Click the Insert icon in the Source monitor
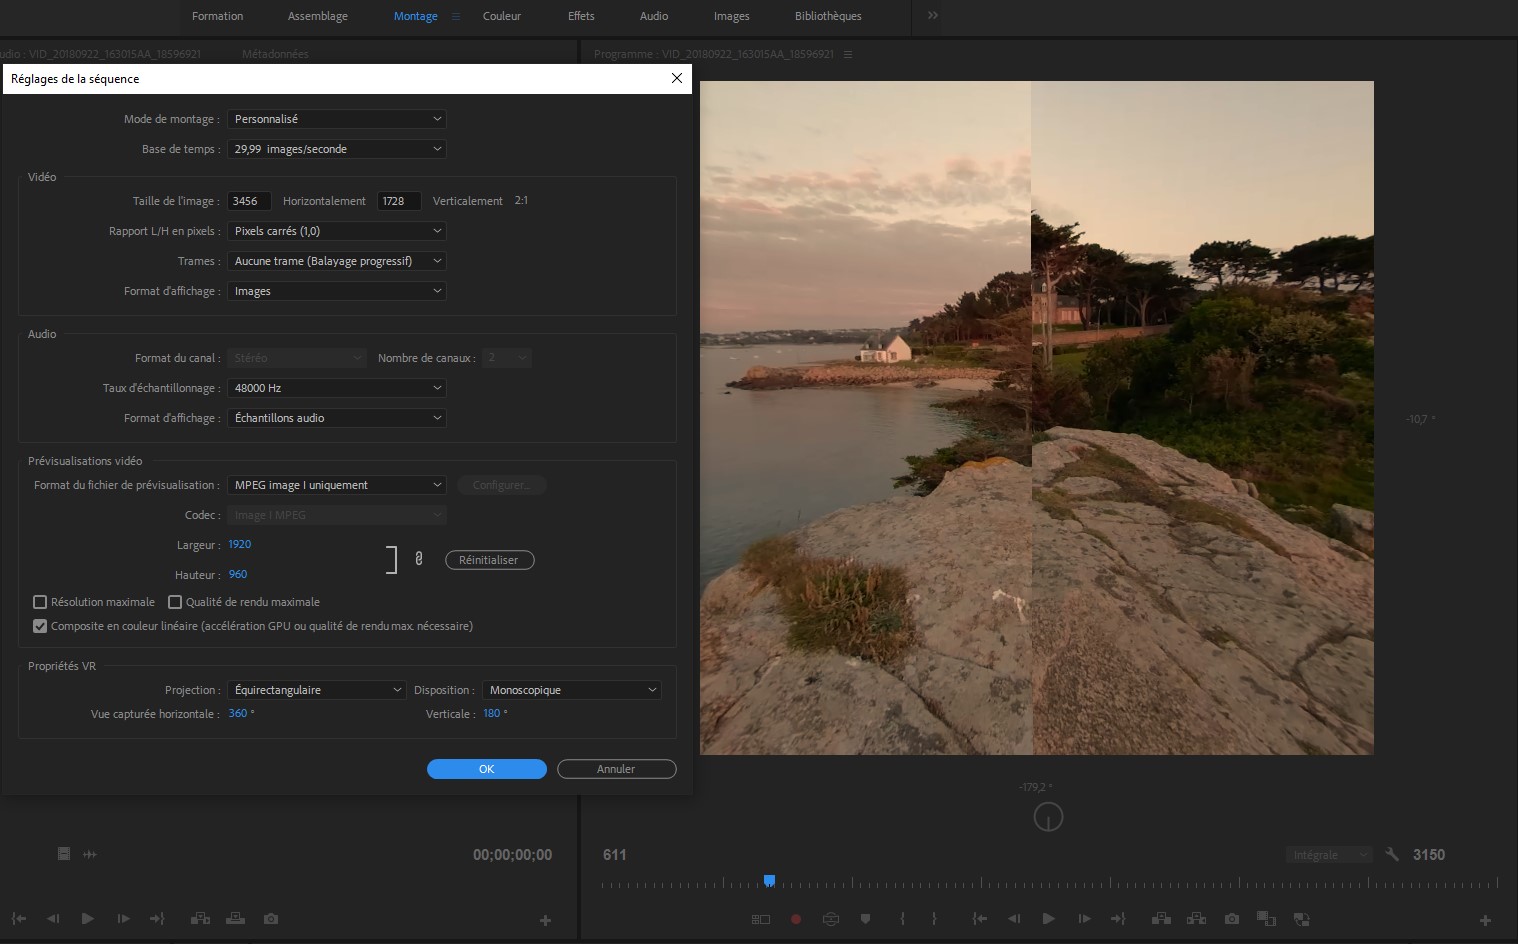Viewport: 1518px width, 944px height. tap(200, 919)
